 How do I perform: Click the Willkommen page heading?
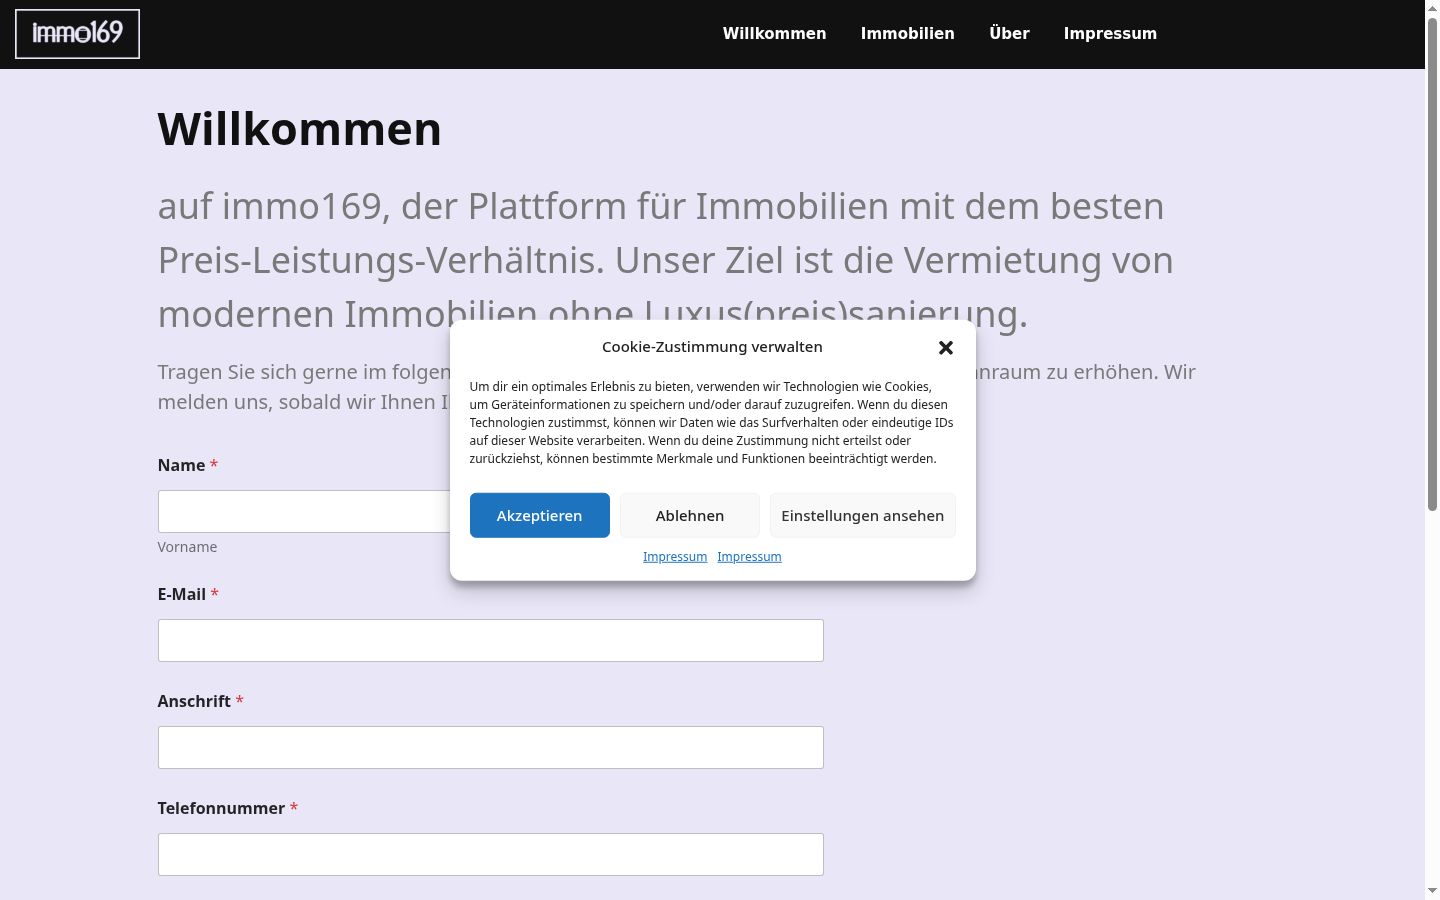click(300, 129)
